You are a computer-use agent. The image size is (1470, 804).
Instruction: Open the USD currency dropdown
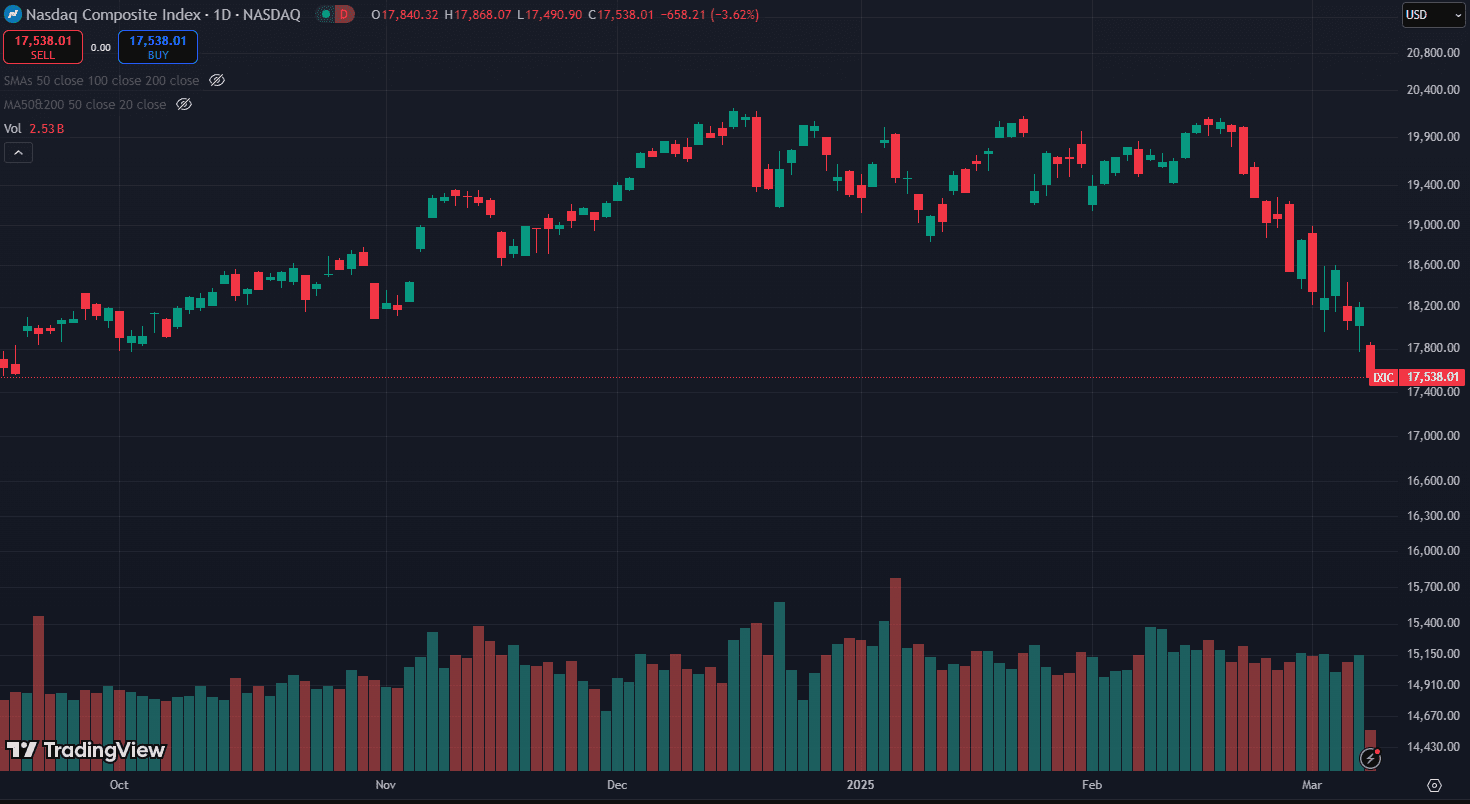tap(1432, 15)
